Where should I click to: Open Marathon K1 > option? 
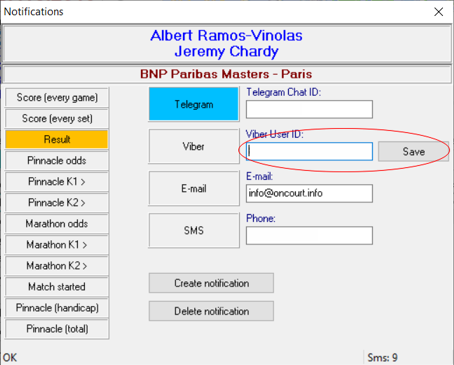(x=57, y=245)
